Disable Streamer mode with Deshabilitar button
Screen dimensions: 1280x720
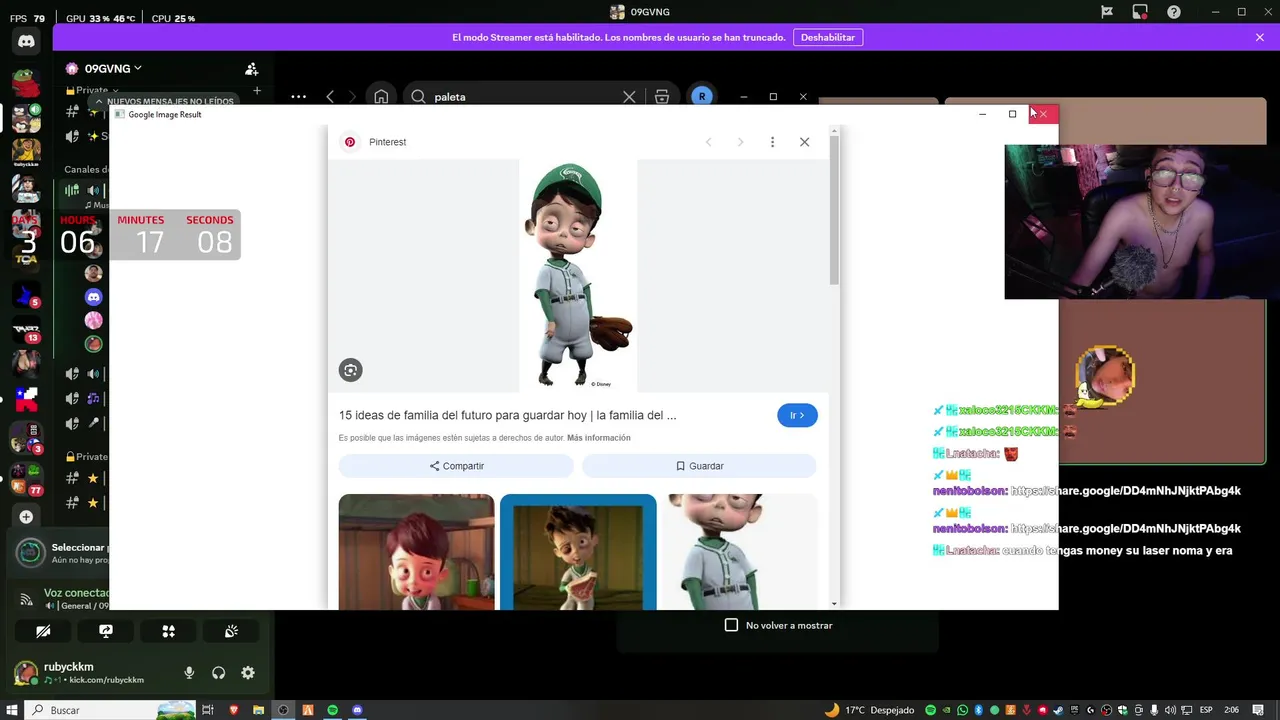tap(828, 37)
